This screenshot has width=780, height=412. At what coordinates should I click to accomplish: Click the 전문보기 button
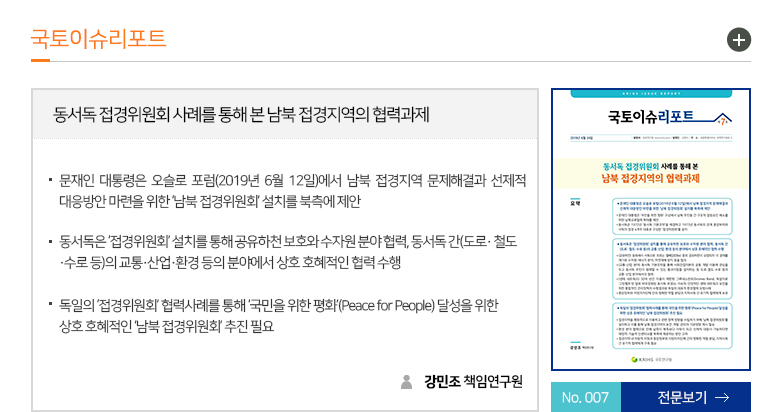tap(685, 397)
